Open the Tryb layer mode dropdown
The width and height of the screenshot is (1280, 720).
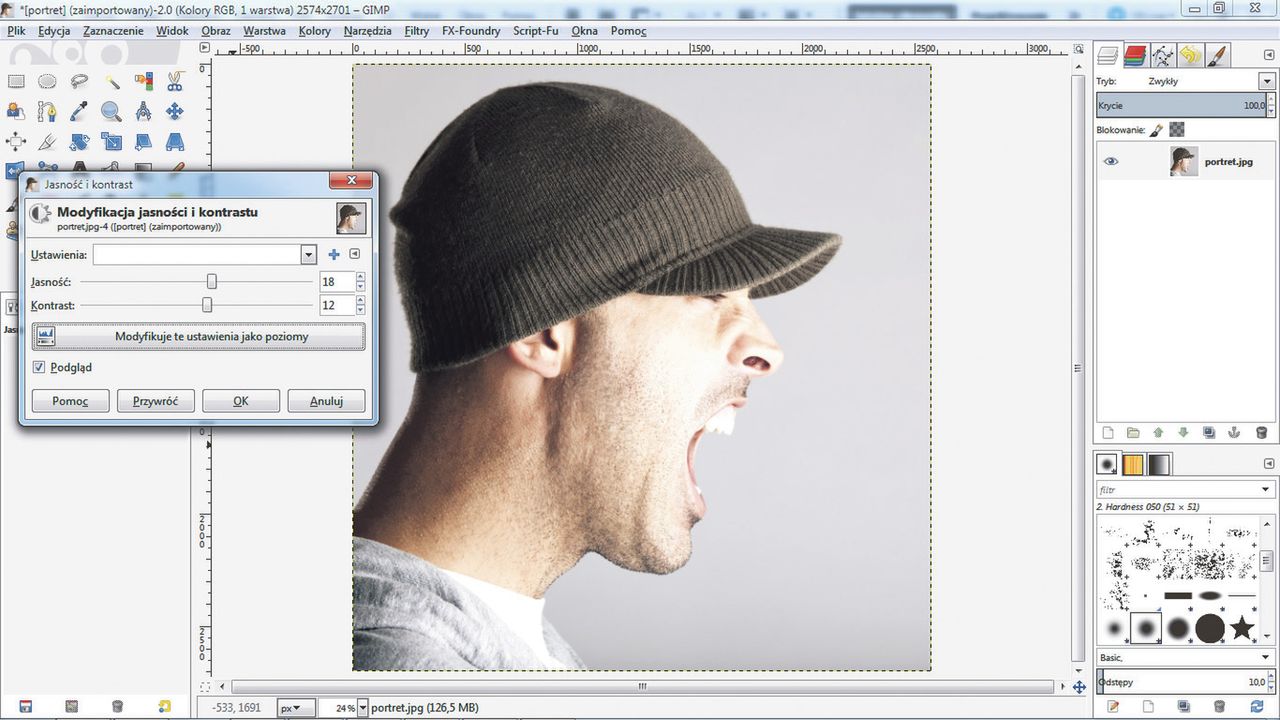click(x=1267, y=81)
